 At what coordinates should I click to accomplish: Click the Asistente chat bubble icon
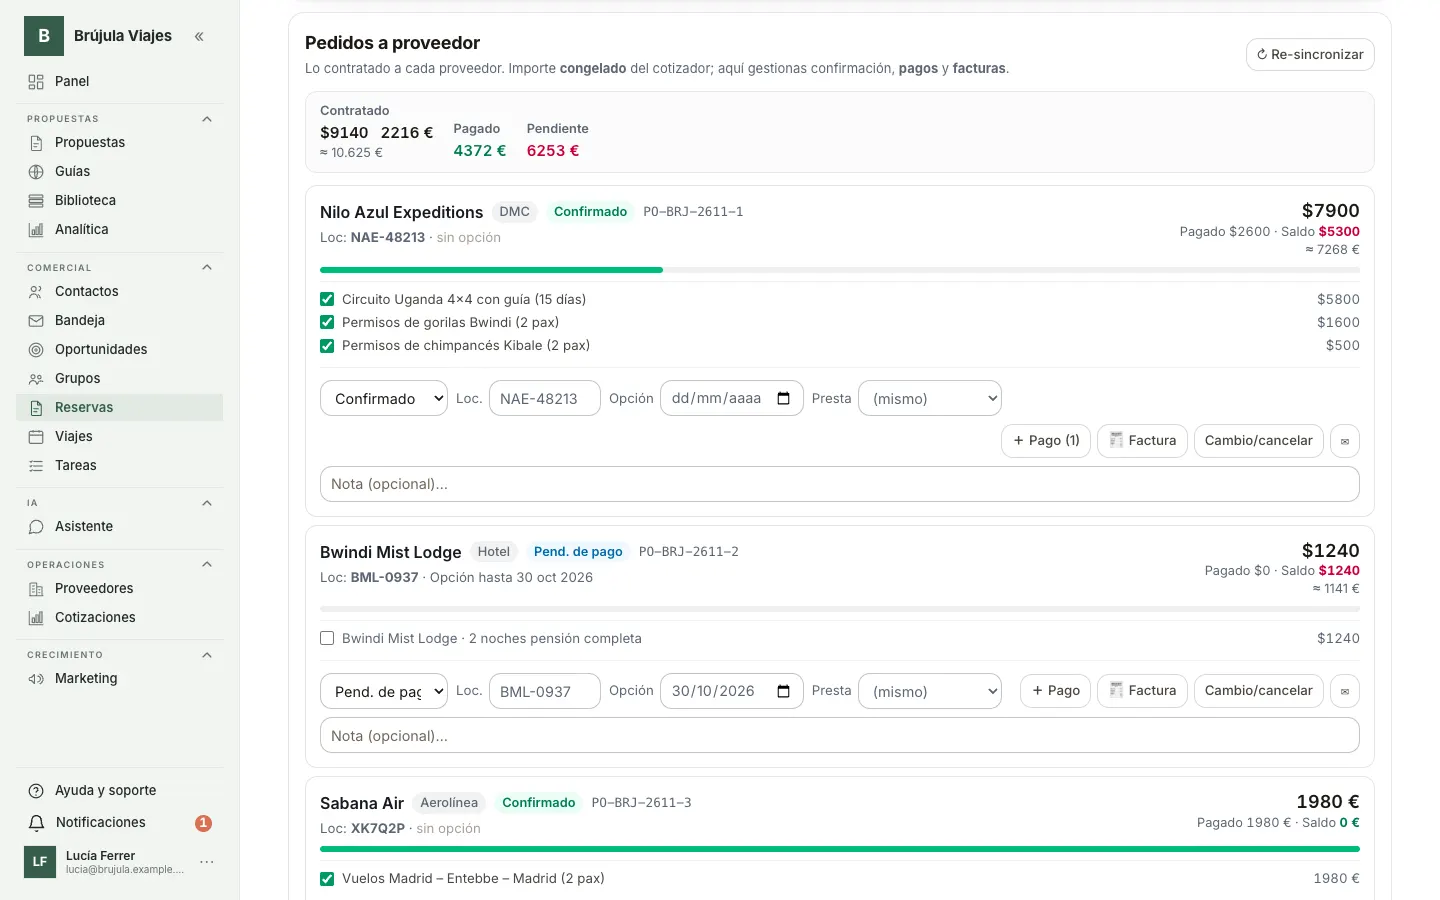pos(36,527)
